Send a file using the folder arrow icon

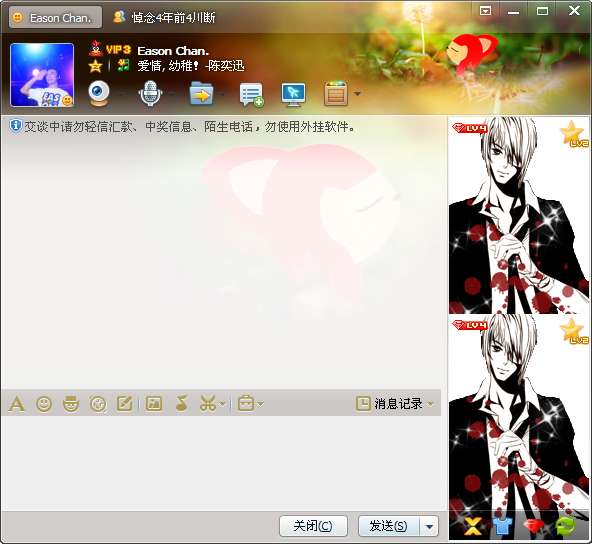[x=201, y=93]
